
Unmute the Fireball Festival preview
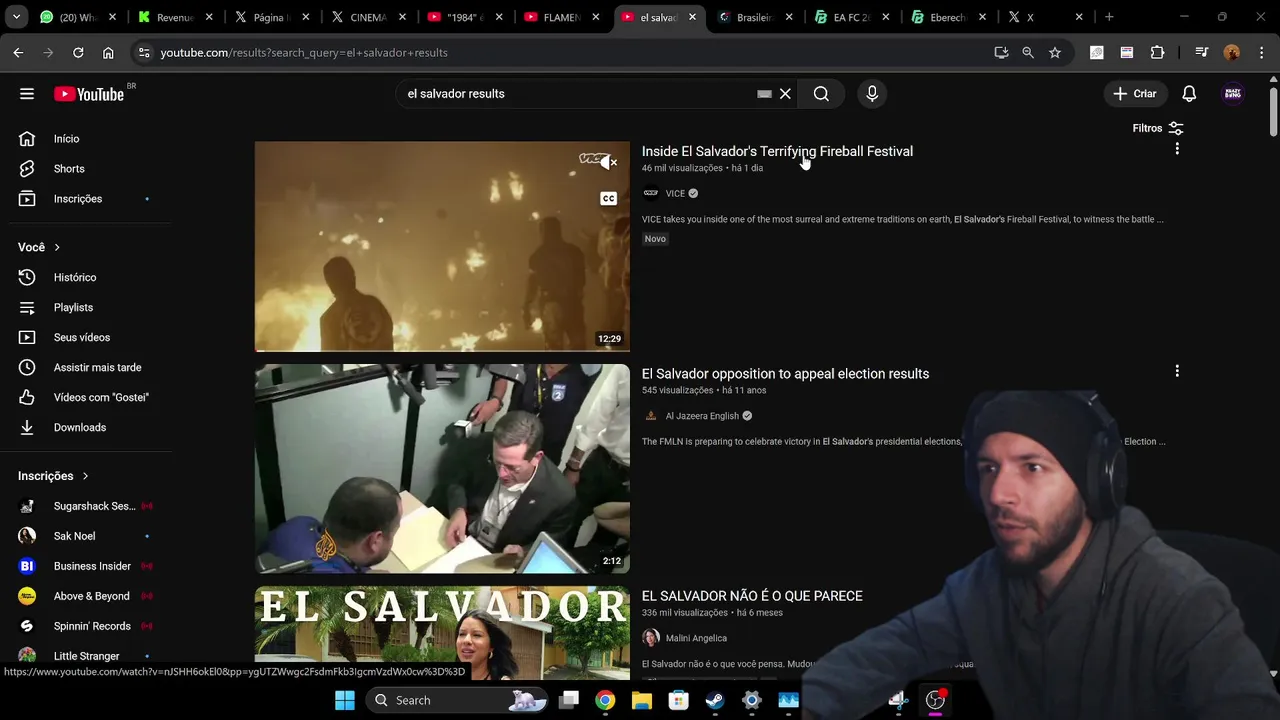pos(609,162)
